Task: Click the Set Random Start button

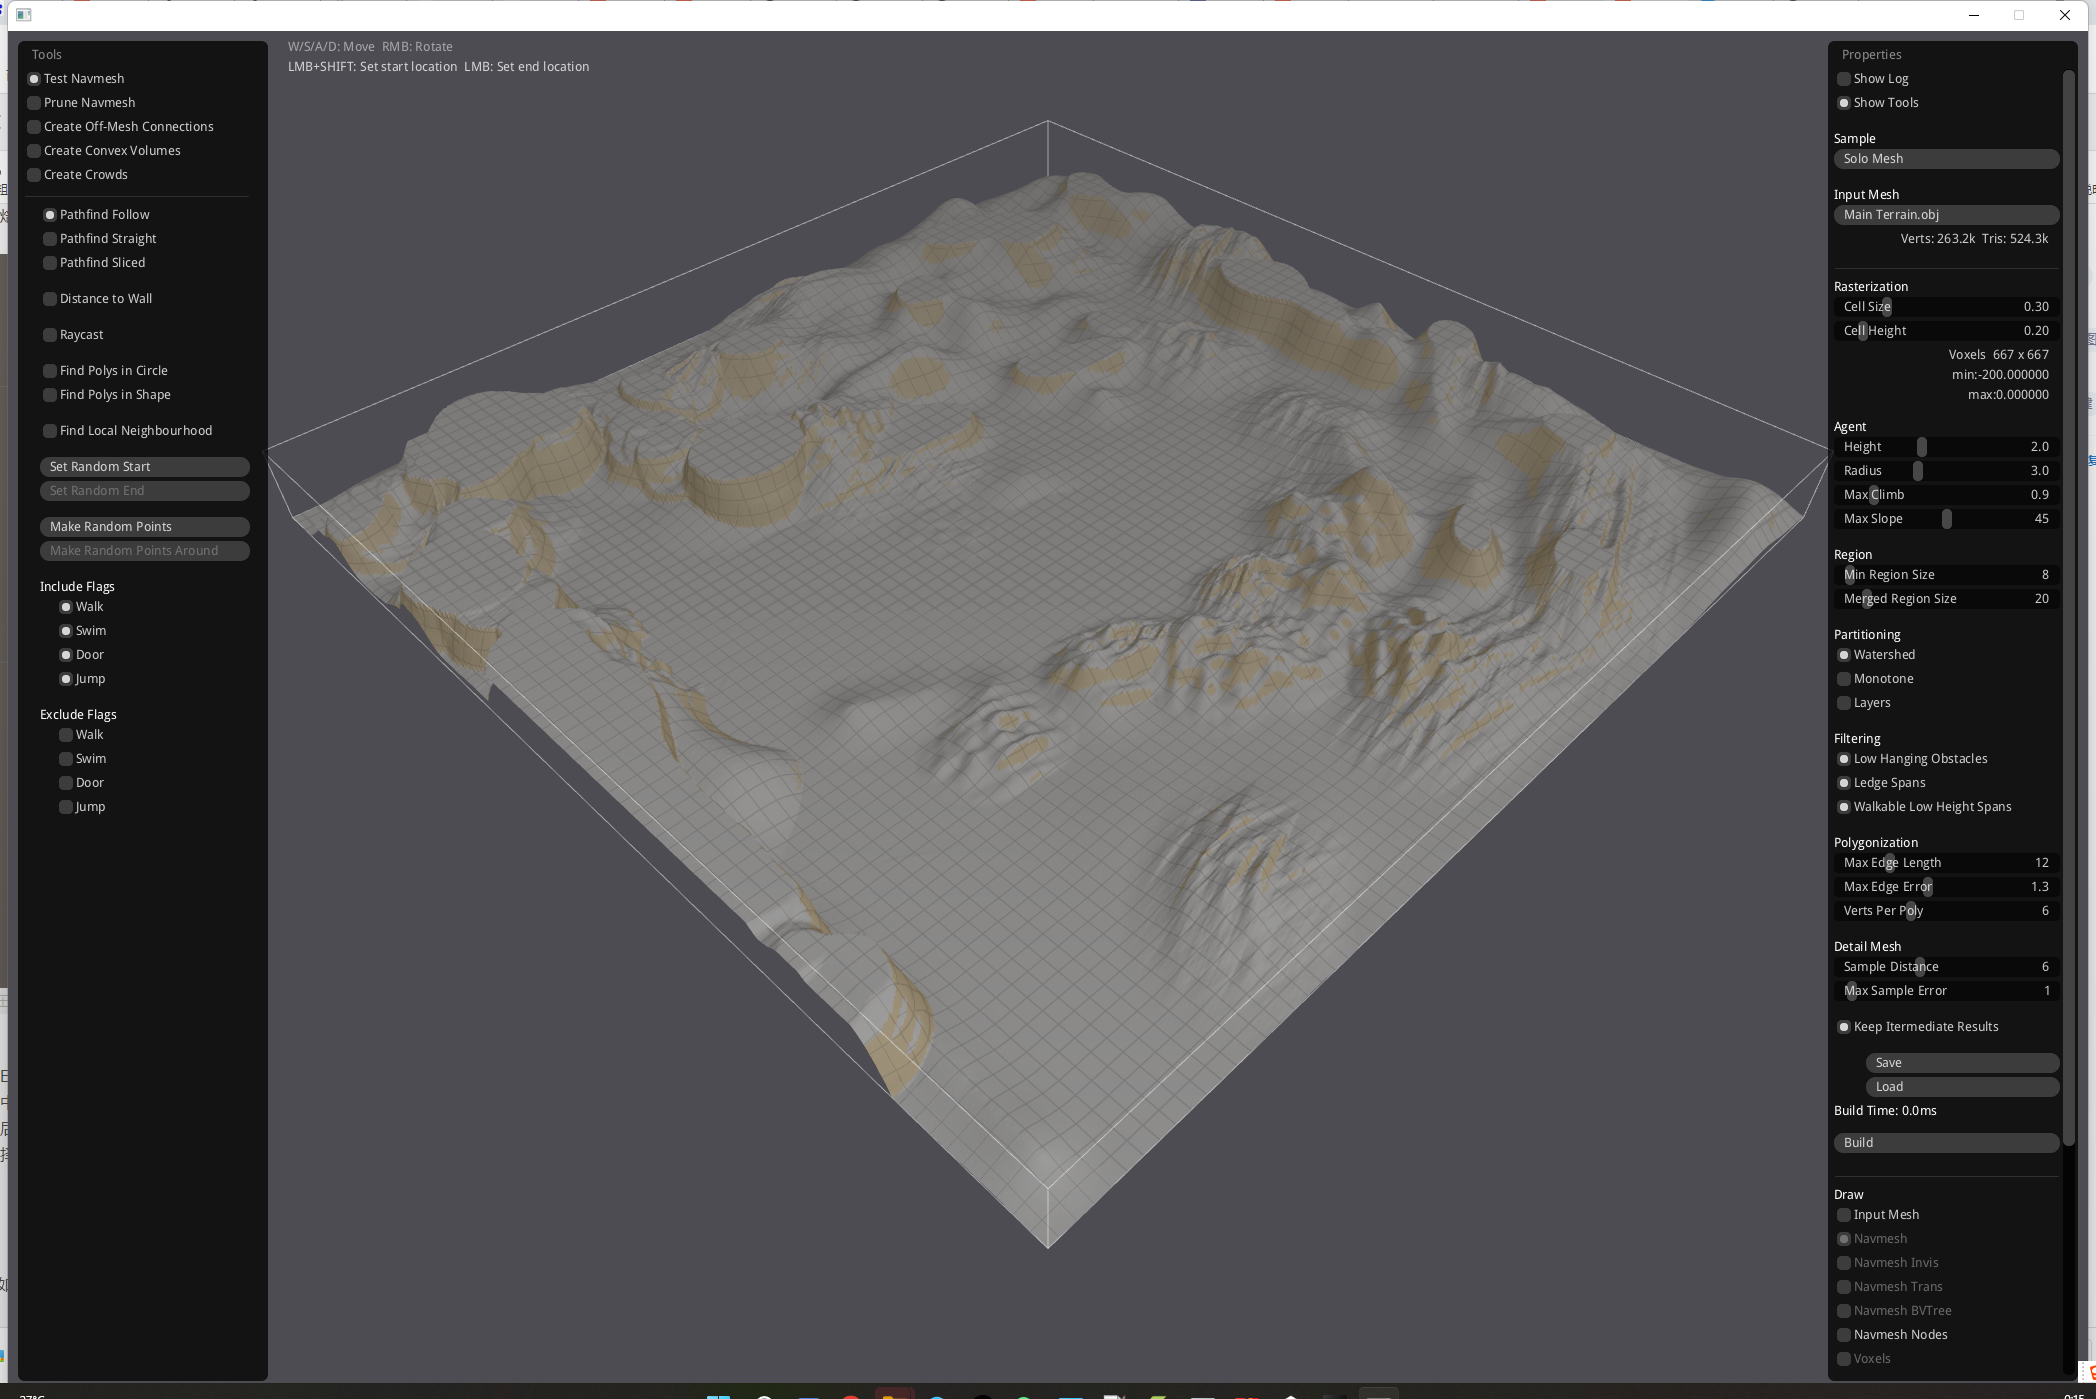Action: tap(145, 467)
